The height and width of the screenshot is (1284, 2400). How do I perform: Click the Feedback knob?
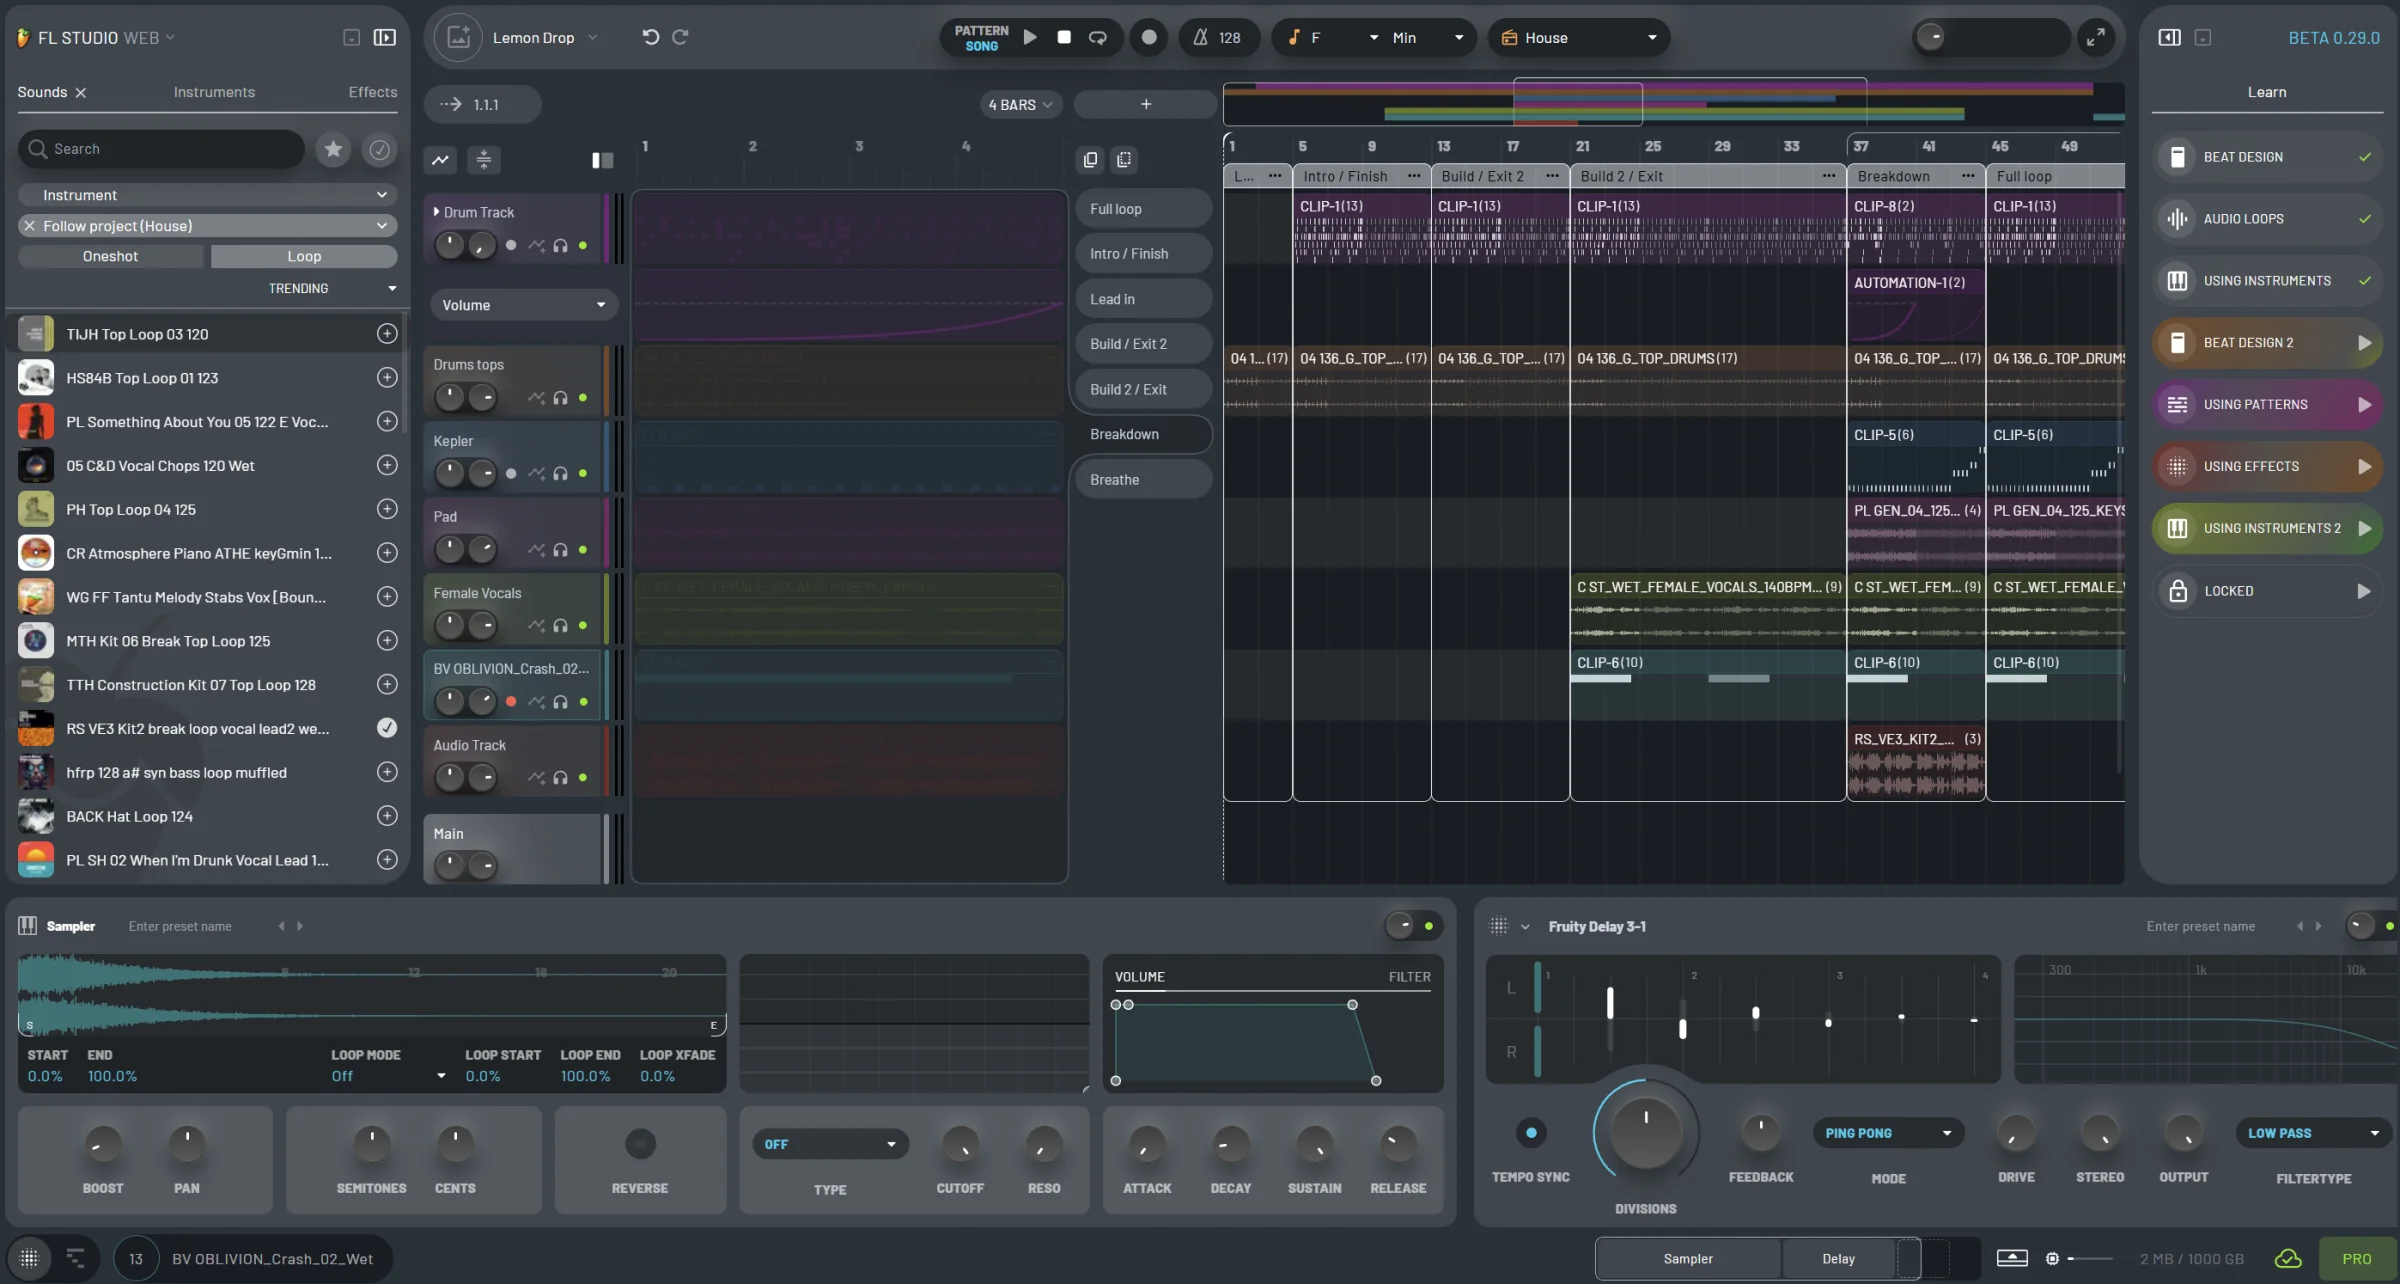(x=1760, y=1131)
